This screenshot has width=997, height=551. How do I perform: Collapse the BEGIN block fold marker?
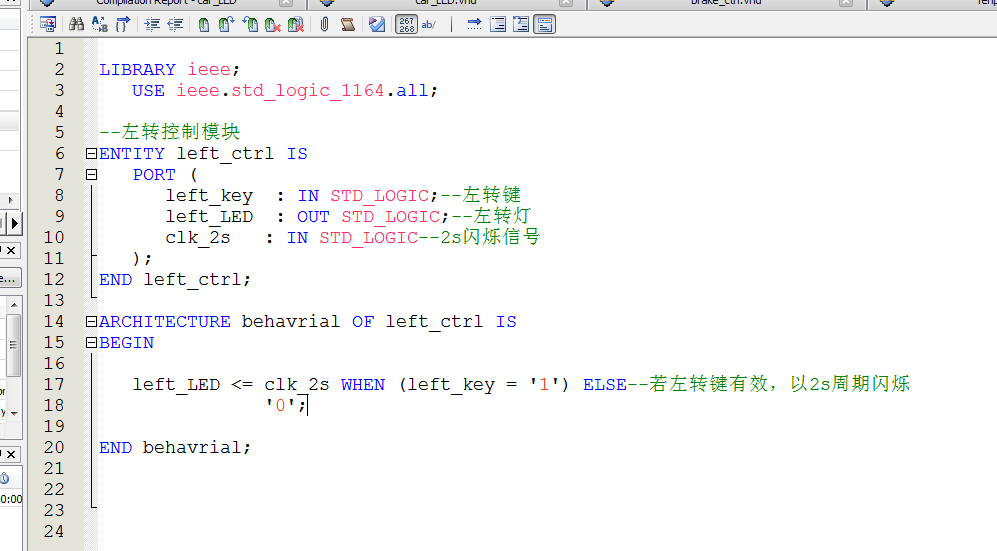pyautogui.click(x=92, y=343)
